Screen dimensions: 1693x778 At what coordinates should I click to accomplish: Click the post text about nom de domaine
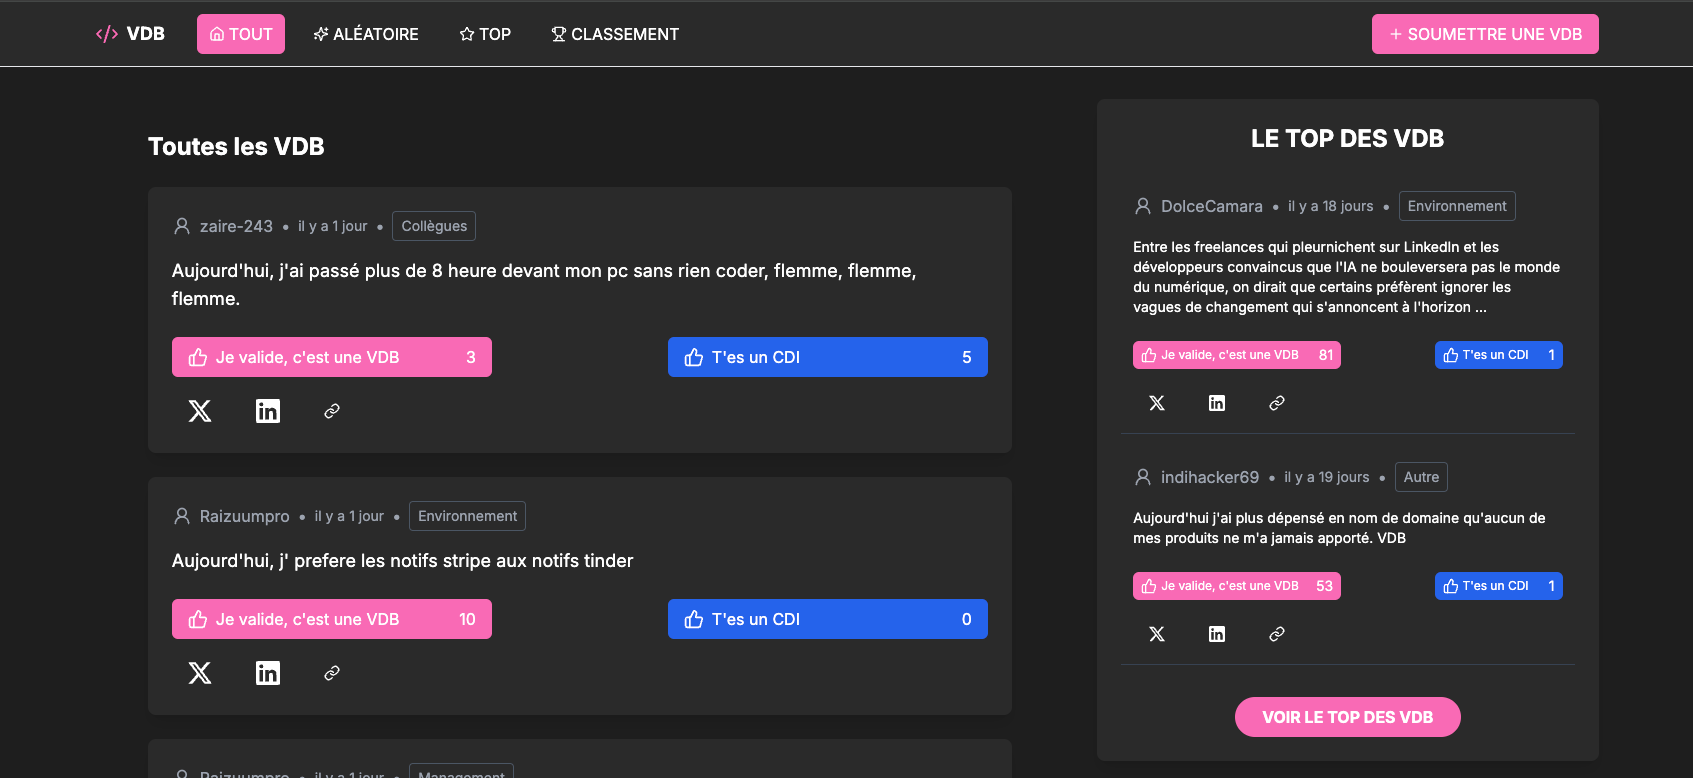tap(1339, 528)
